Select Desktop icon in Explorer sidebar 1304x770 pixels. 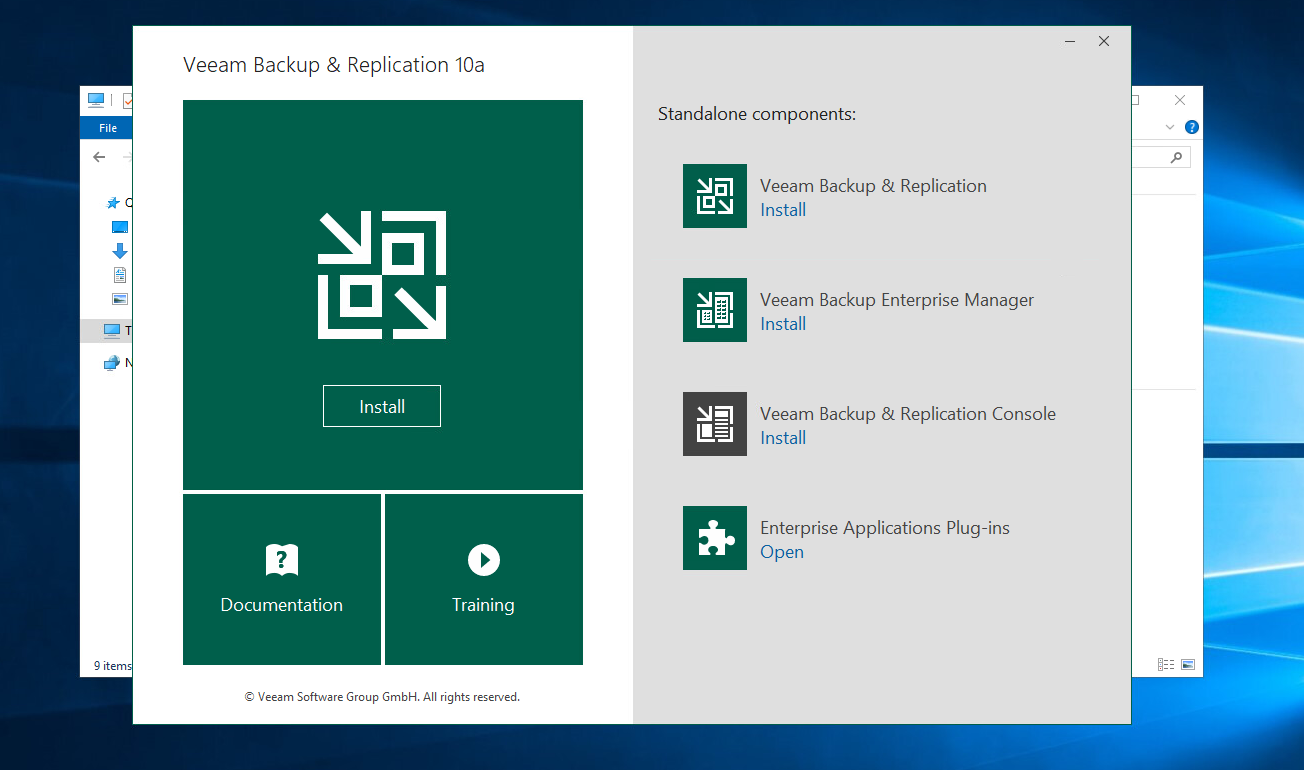point(120,227)
